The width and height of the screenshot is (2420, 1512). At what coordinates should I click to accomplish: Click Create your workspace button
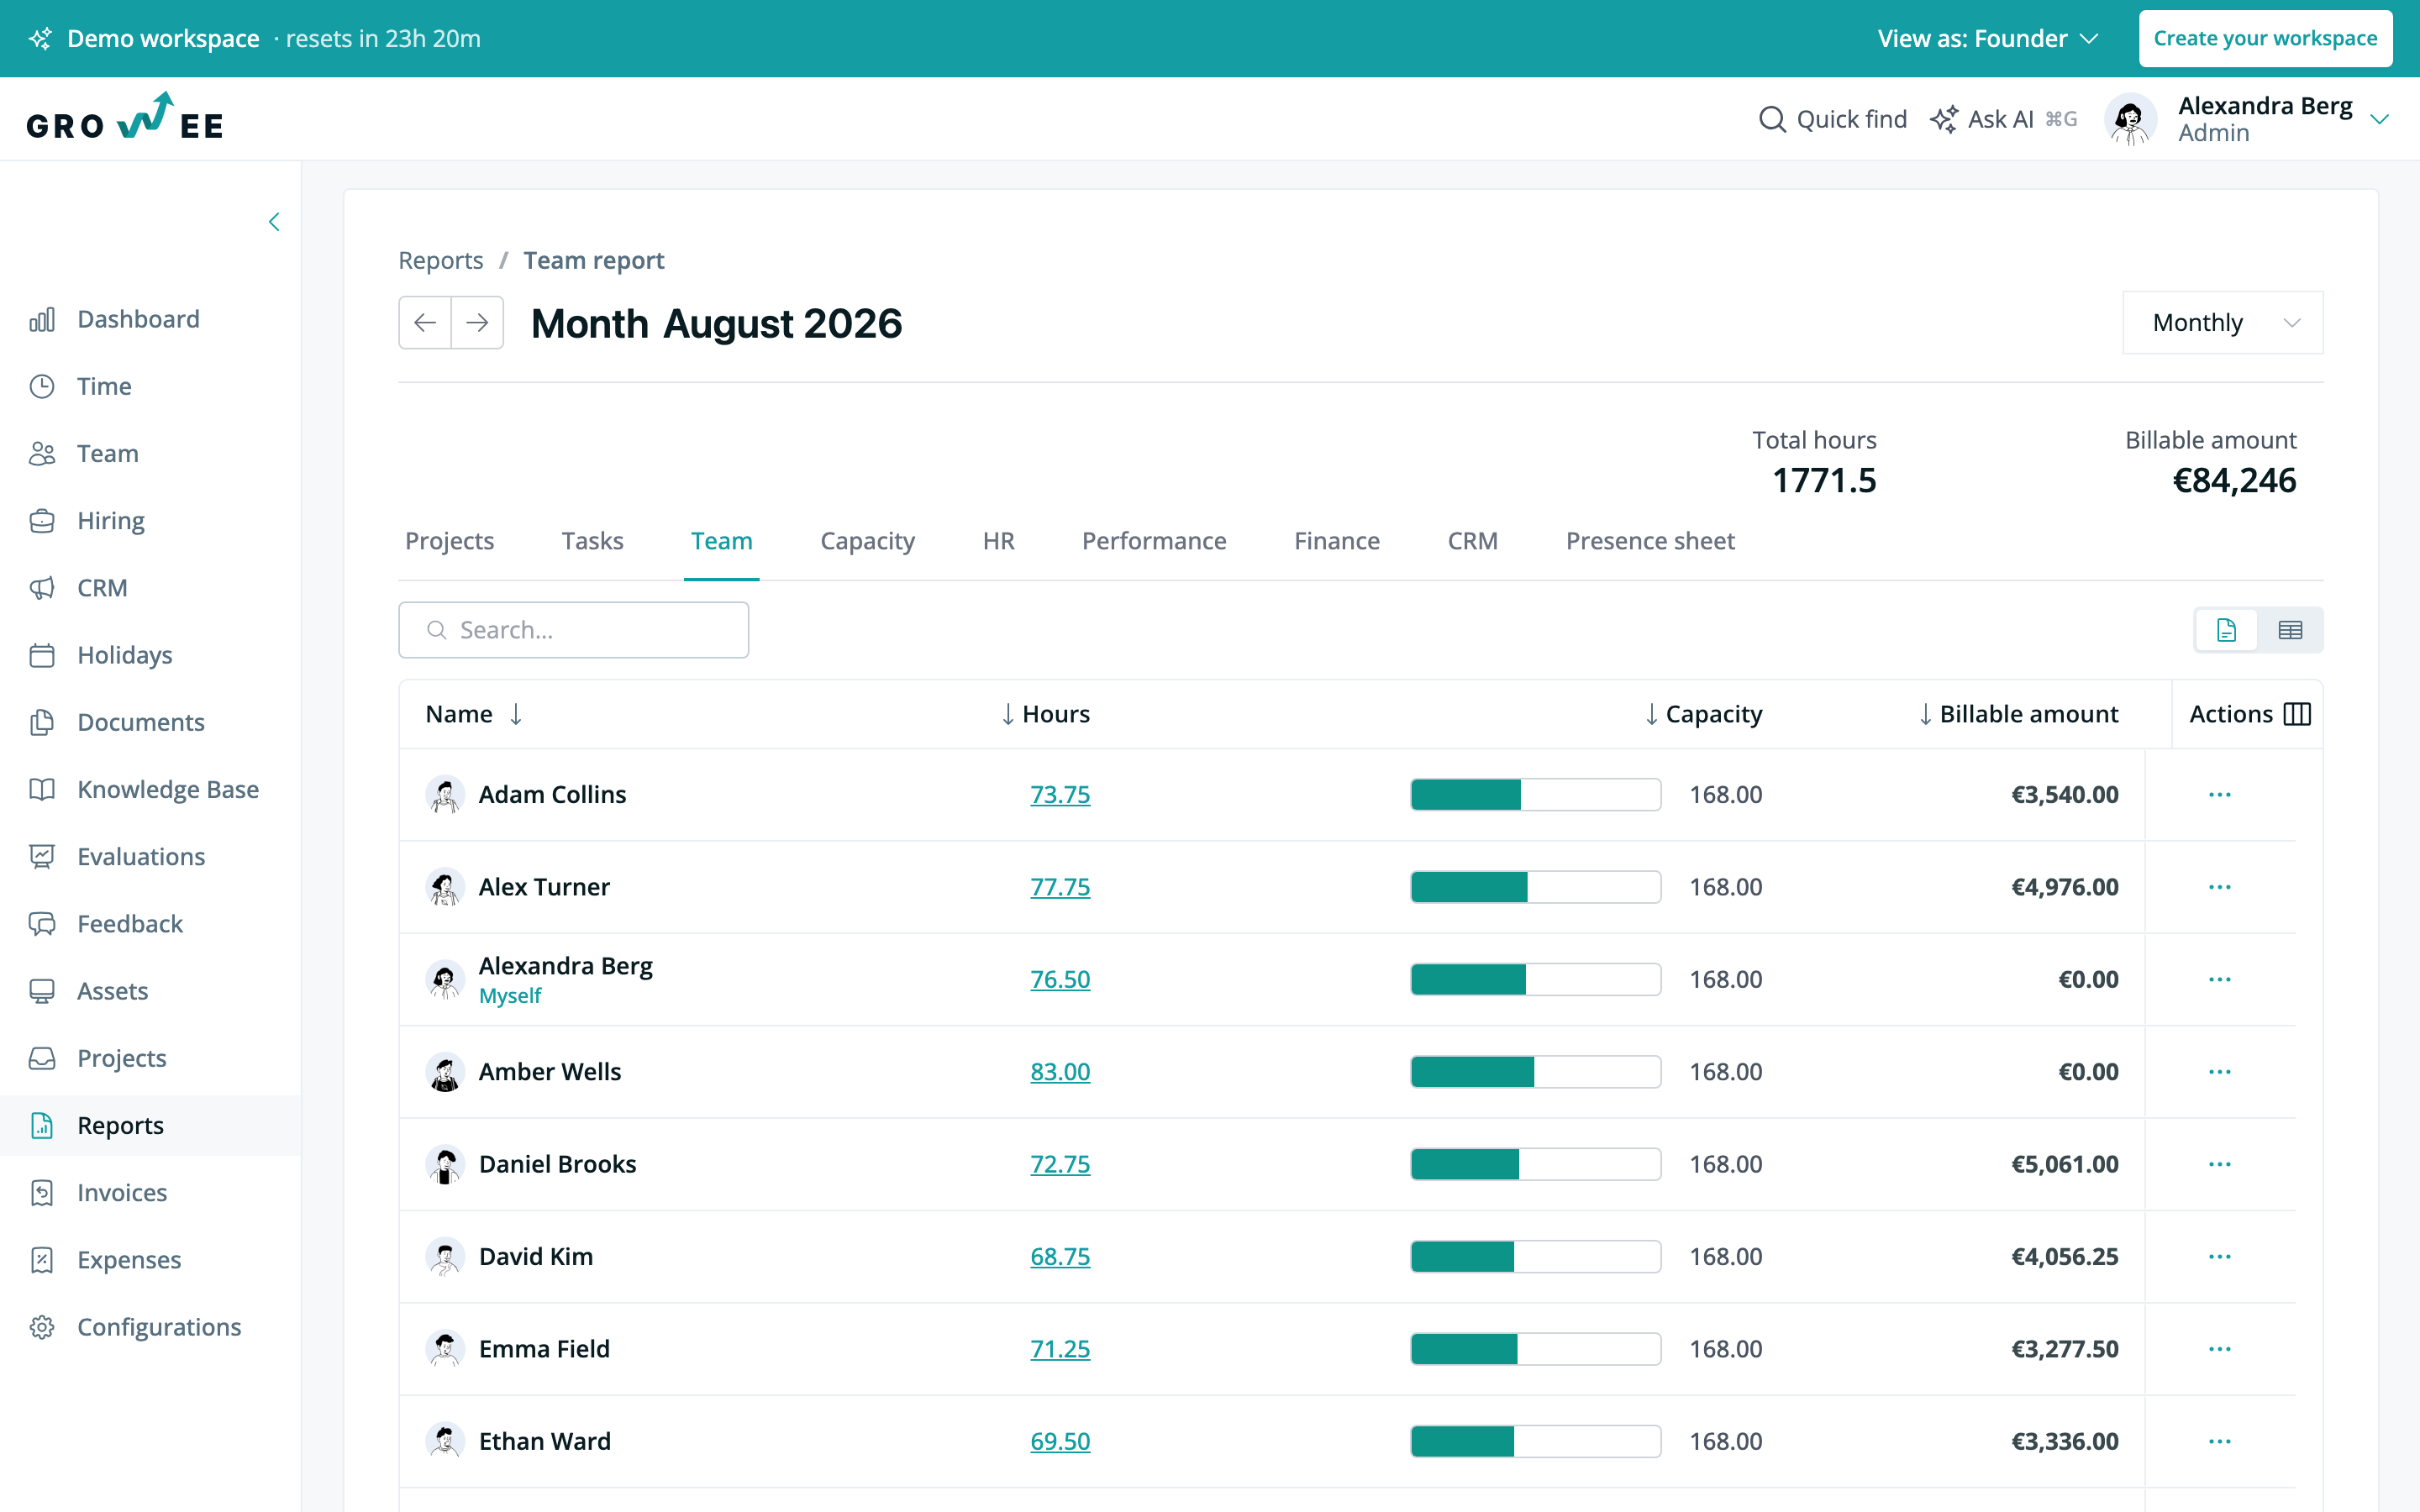click(2265, 38)
